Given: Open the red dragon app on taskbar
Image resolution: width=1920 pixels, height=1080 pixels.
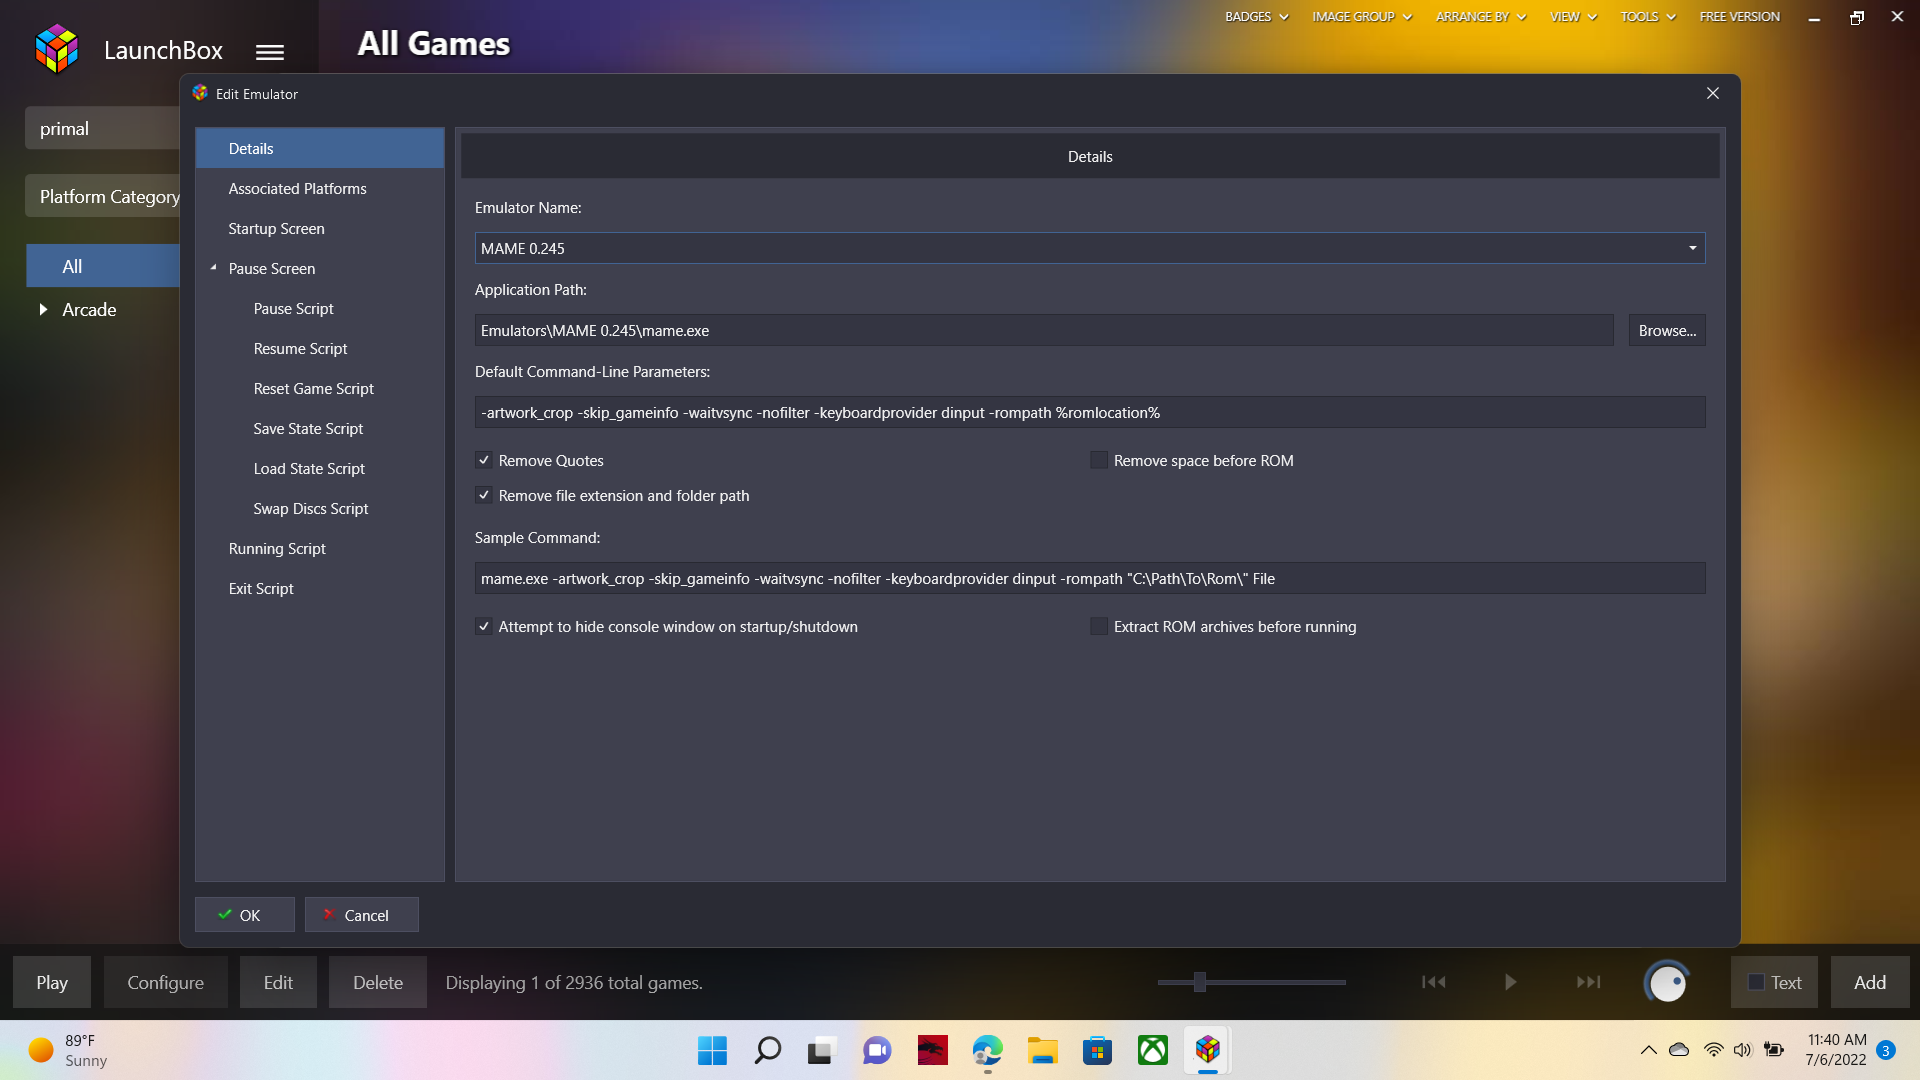Looking at the screenshot, I should [932, 1050].
